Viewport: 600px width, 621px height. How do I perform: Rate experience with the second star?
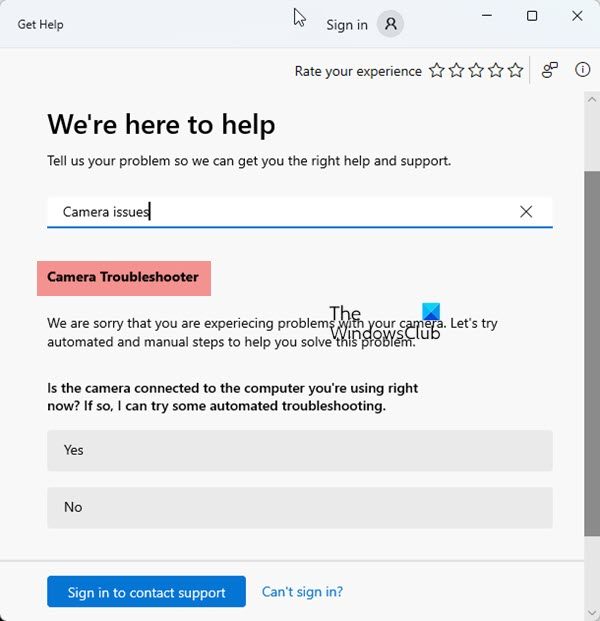457,70
